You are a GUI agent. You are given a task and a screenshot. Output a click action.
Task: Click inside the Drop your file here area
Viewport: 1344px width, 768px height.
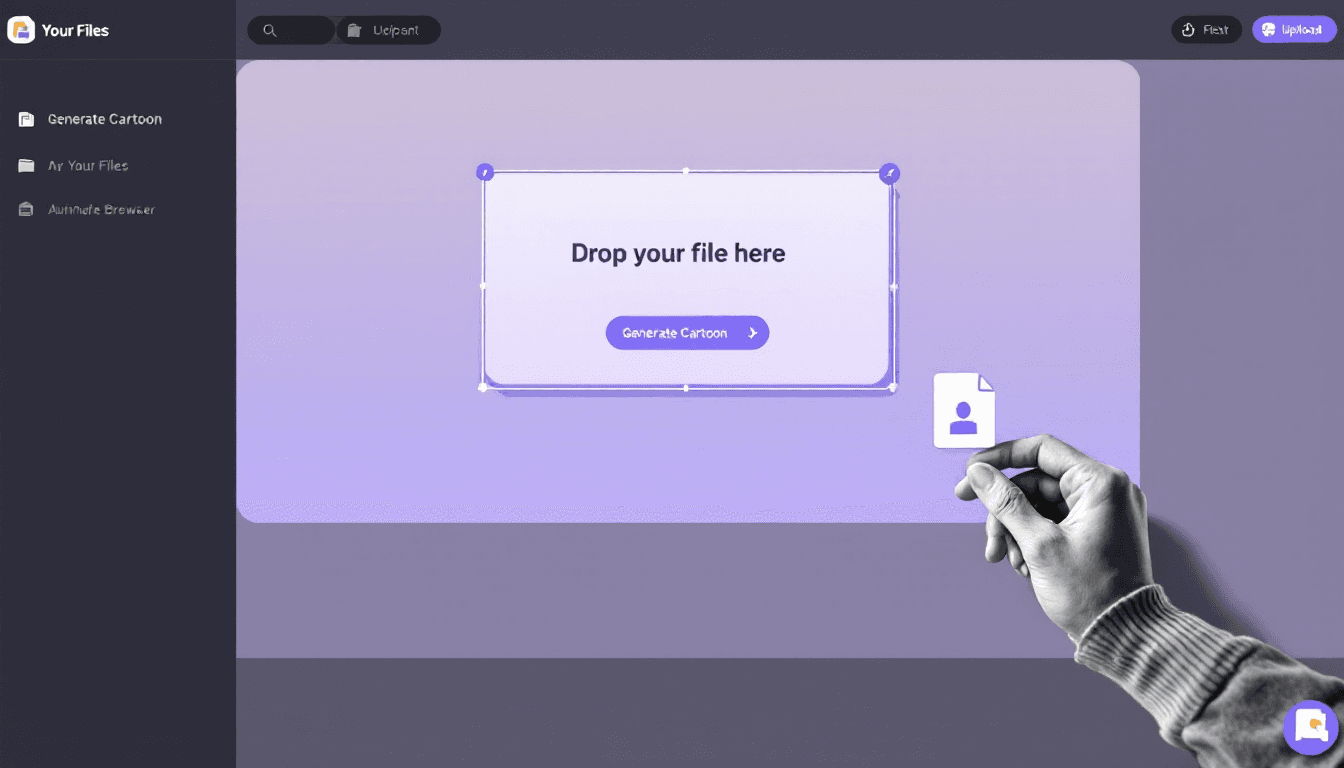tap(687, 253)
